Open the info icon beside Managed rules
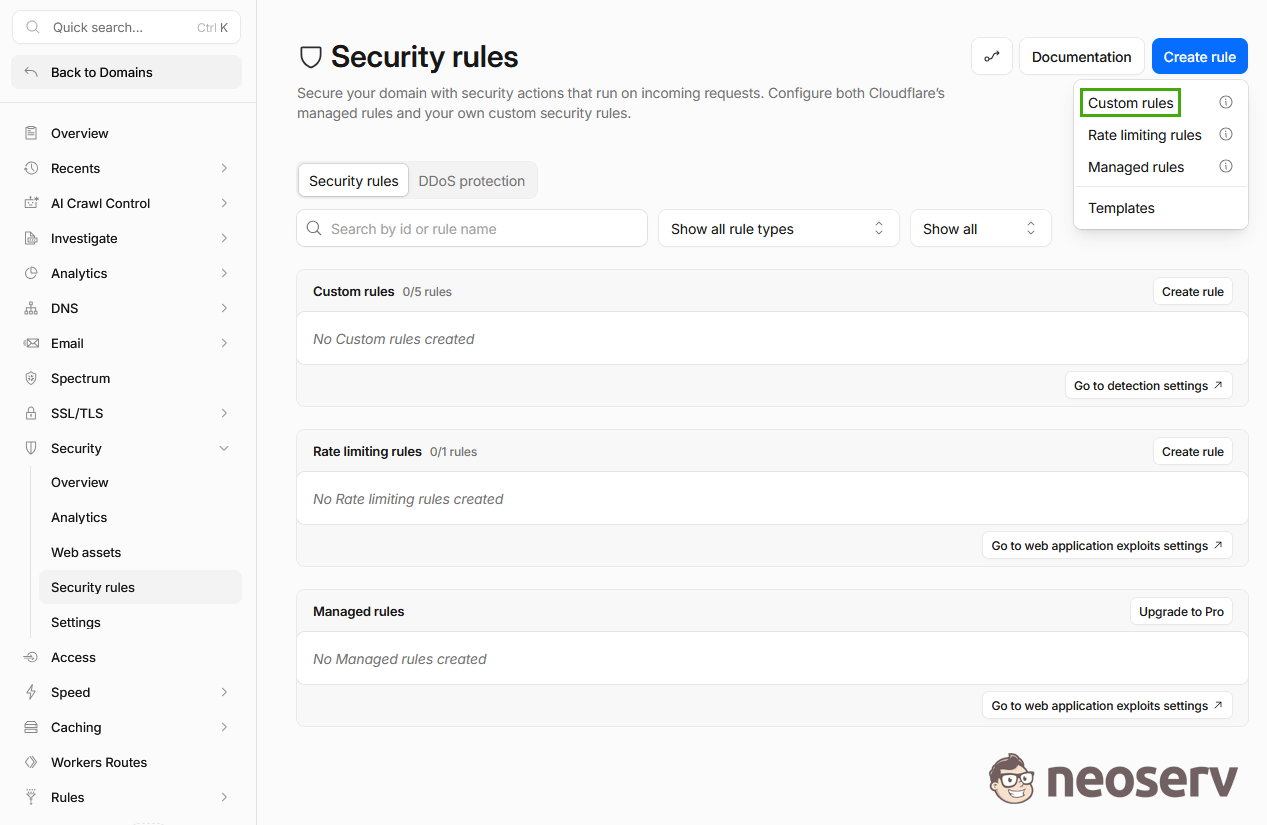The image size is (1267, 825). [1226, 166]
